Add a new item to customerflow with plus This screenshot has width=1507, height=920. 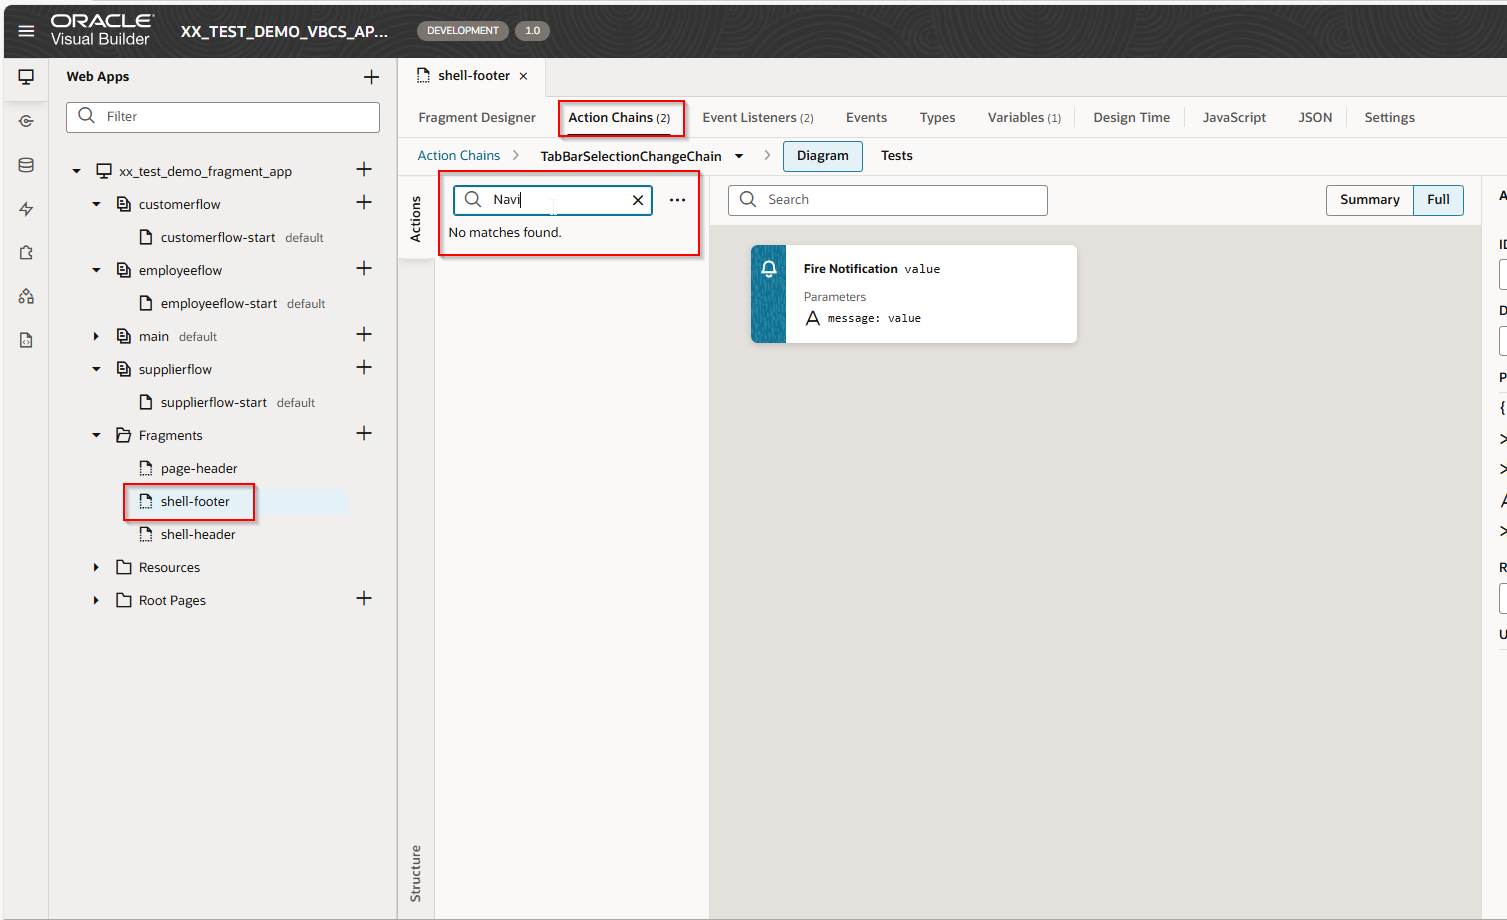pos(364,203)
